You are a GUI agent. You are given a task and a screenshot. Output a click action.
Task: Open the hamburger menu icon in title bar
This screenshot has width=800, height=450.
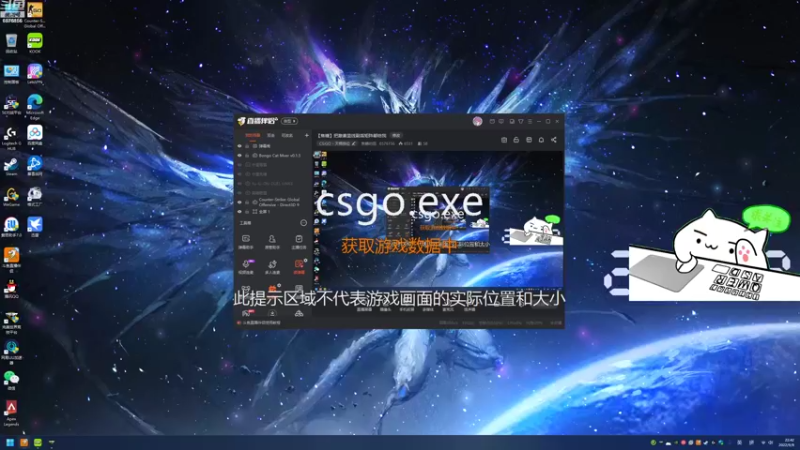click(x=530, y=121)
